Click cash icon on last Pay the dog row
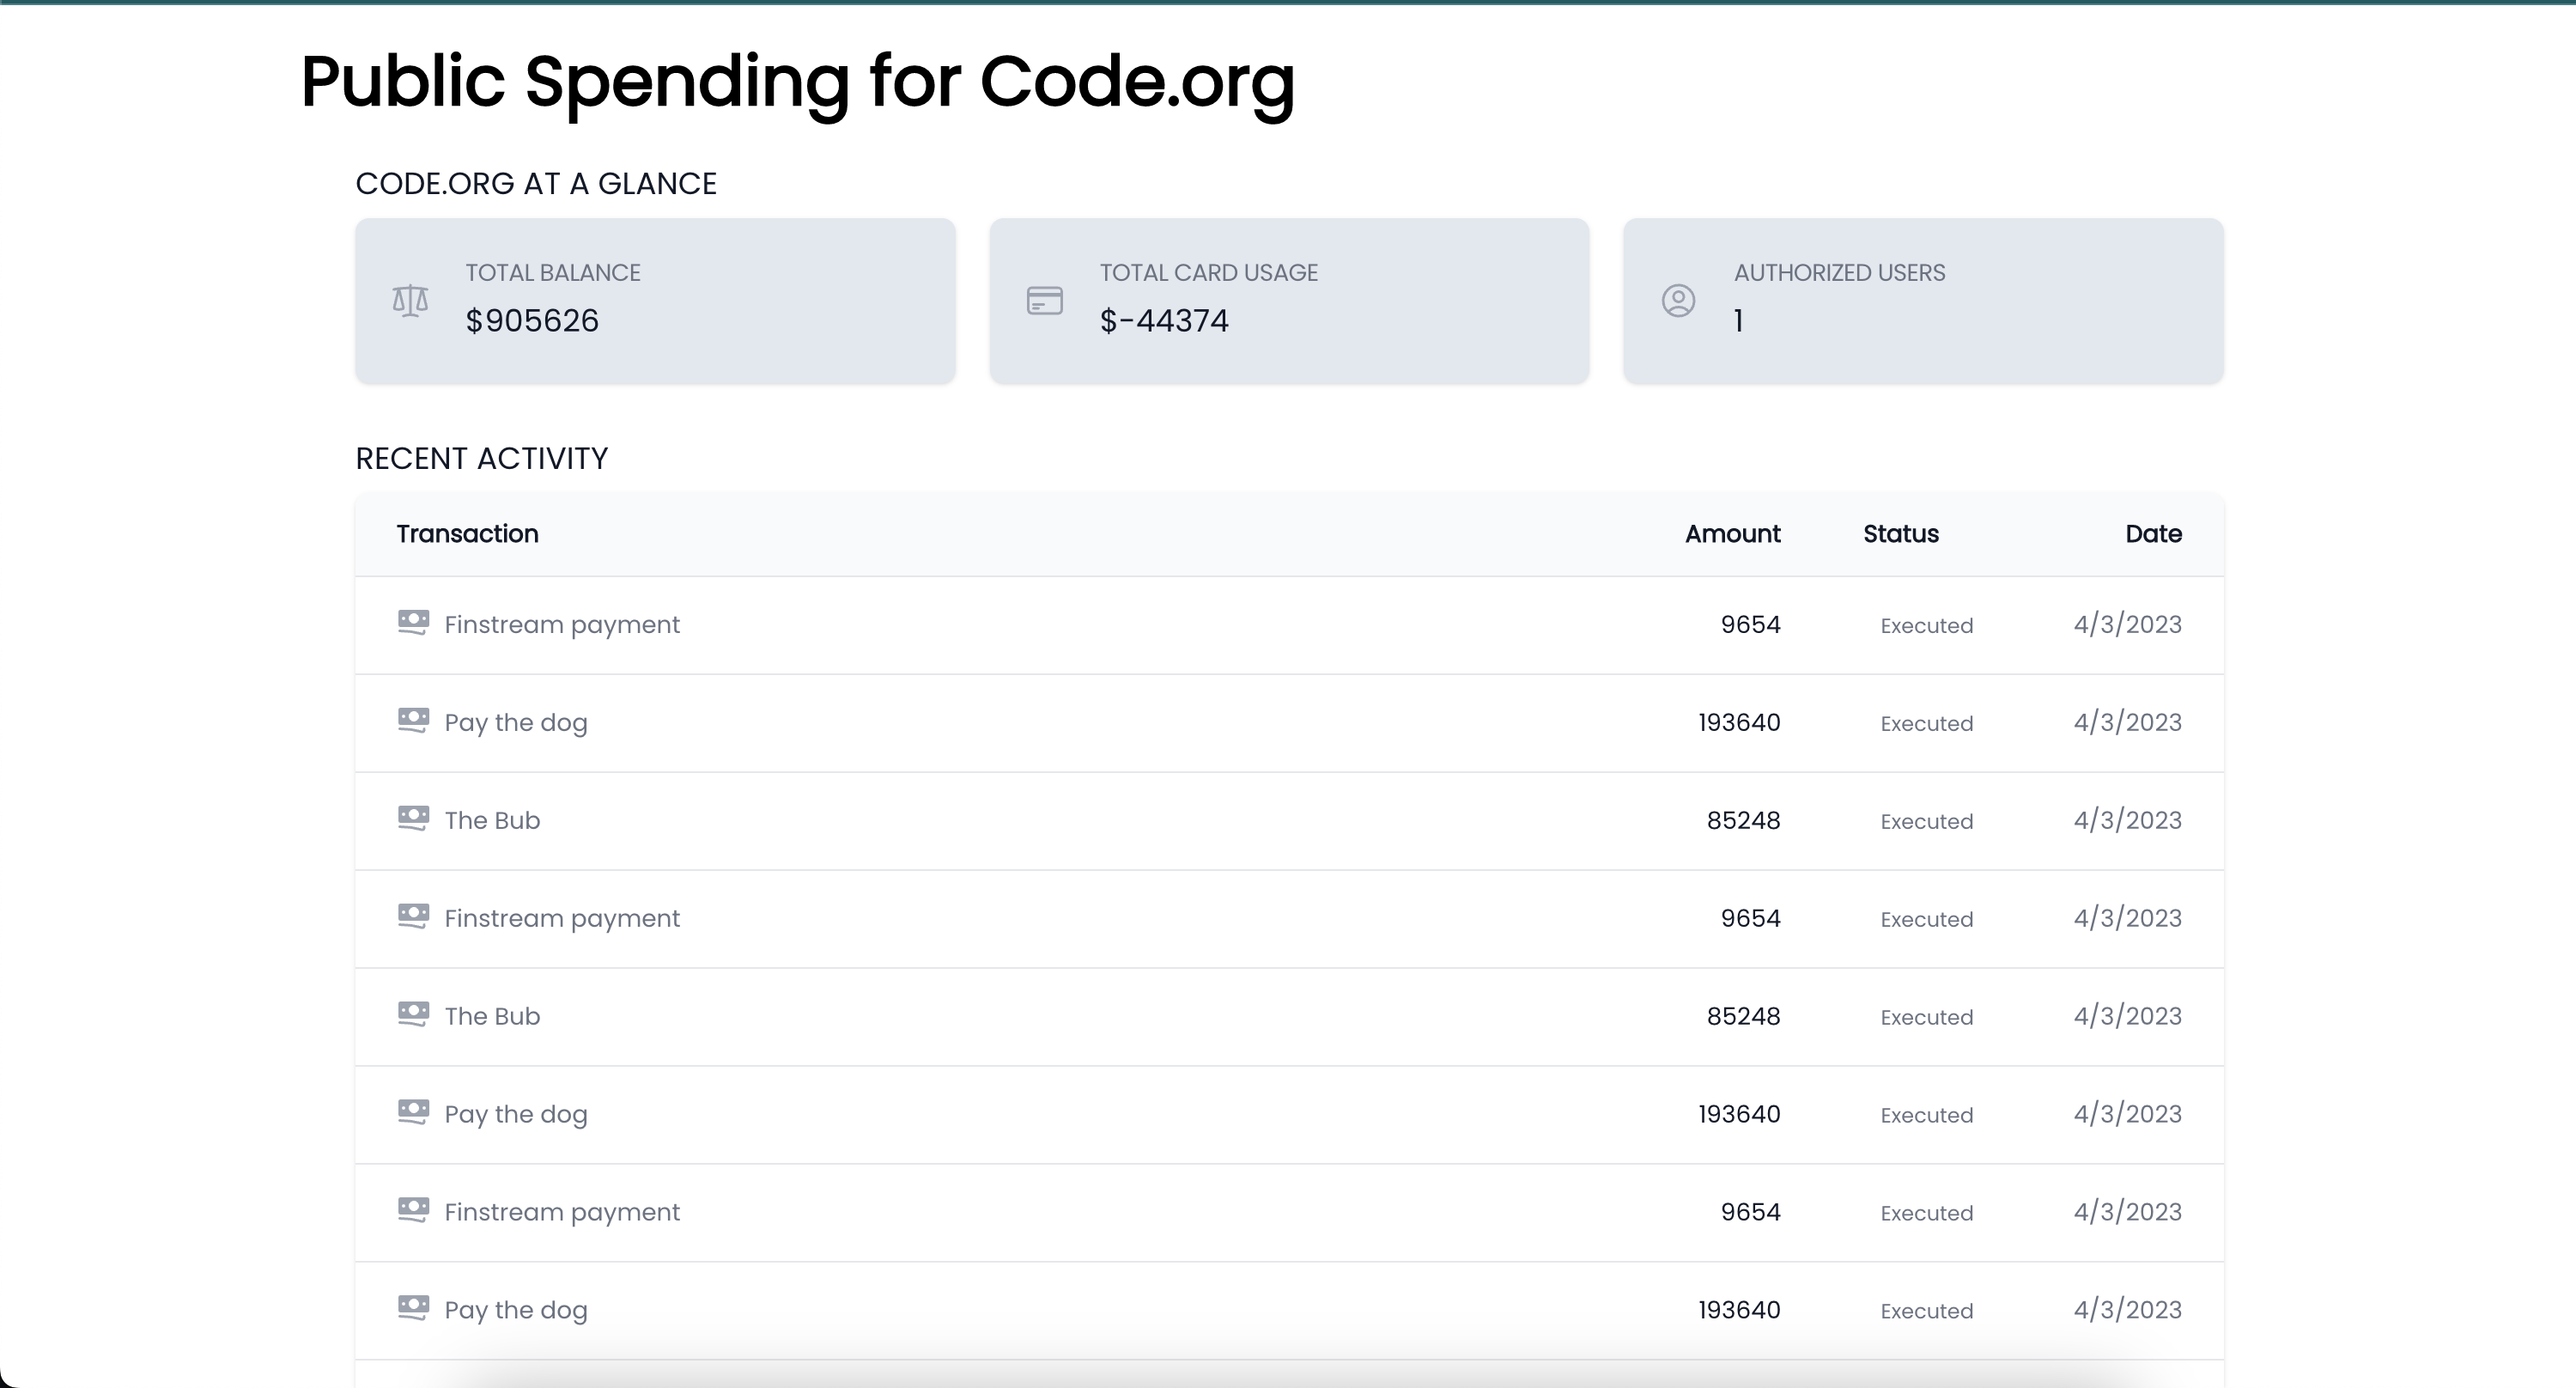 coord(413,1309)
